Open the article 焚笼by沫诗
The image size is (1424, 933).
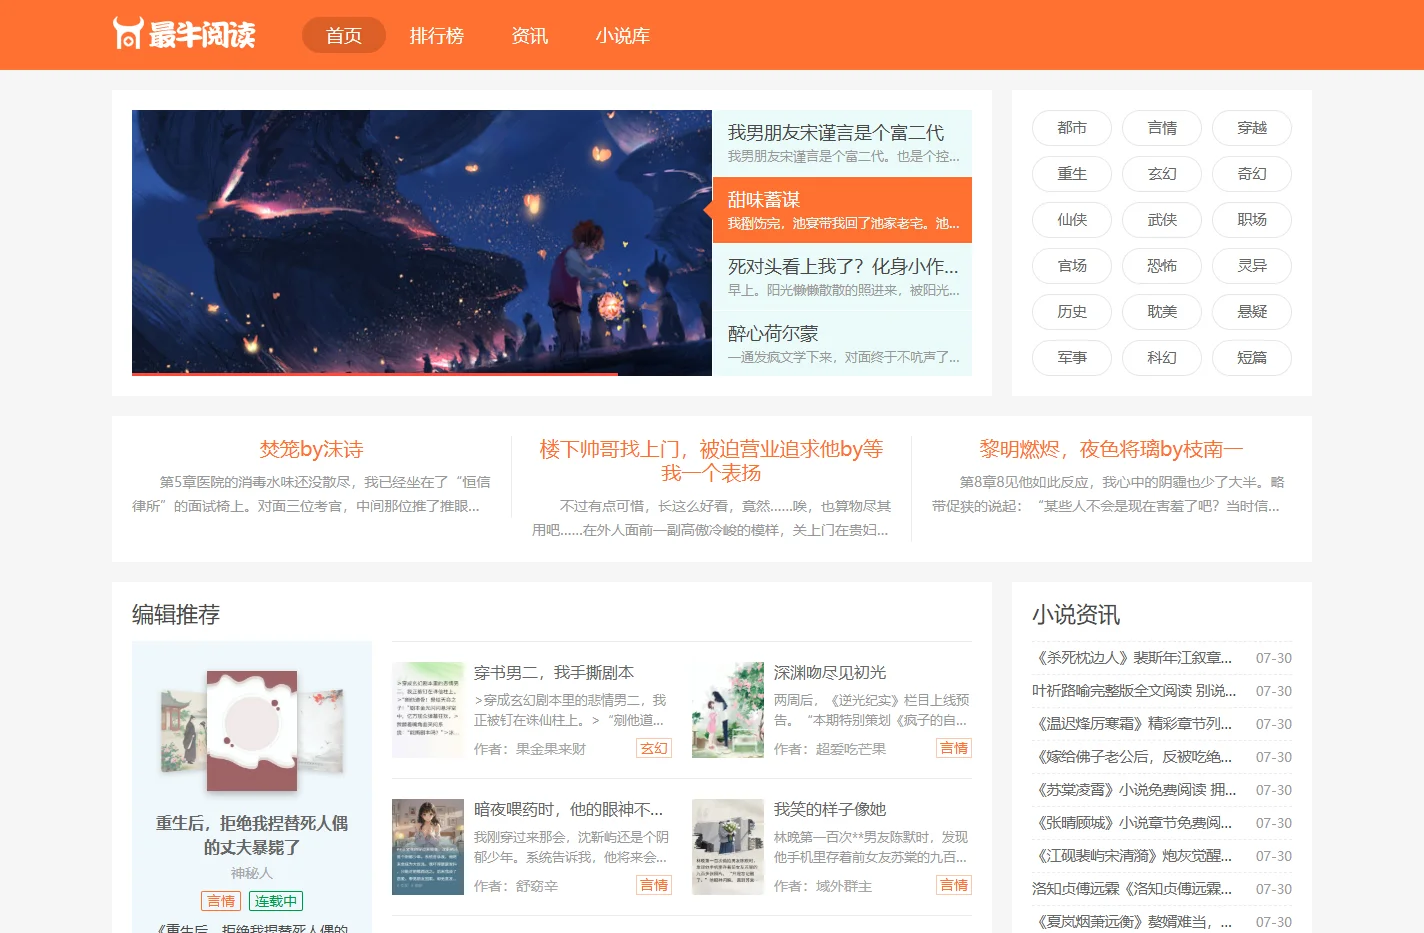click(311, 449)
